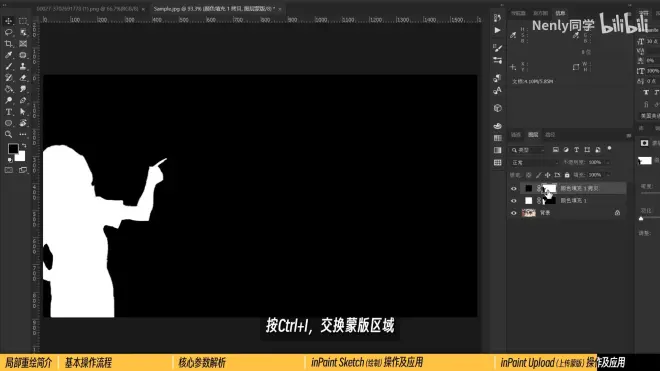Select the Paint Bucket tool
660x371 pixels.
tap(8, 89)
